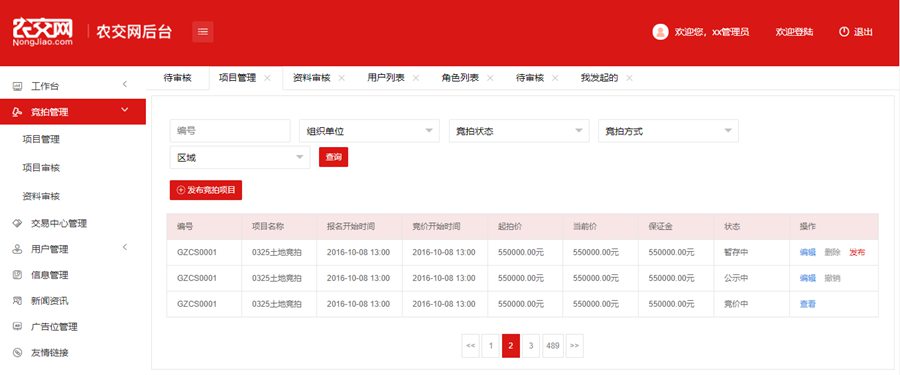Click the 新闻资讯 sidebar icon
Image resolution: width=900 pixels, height=375 pixels.
coord(17,300)
